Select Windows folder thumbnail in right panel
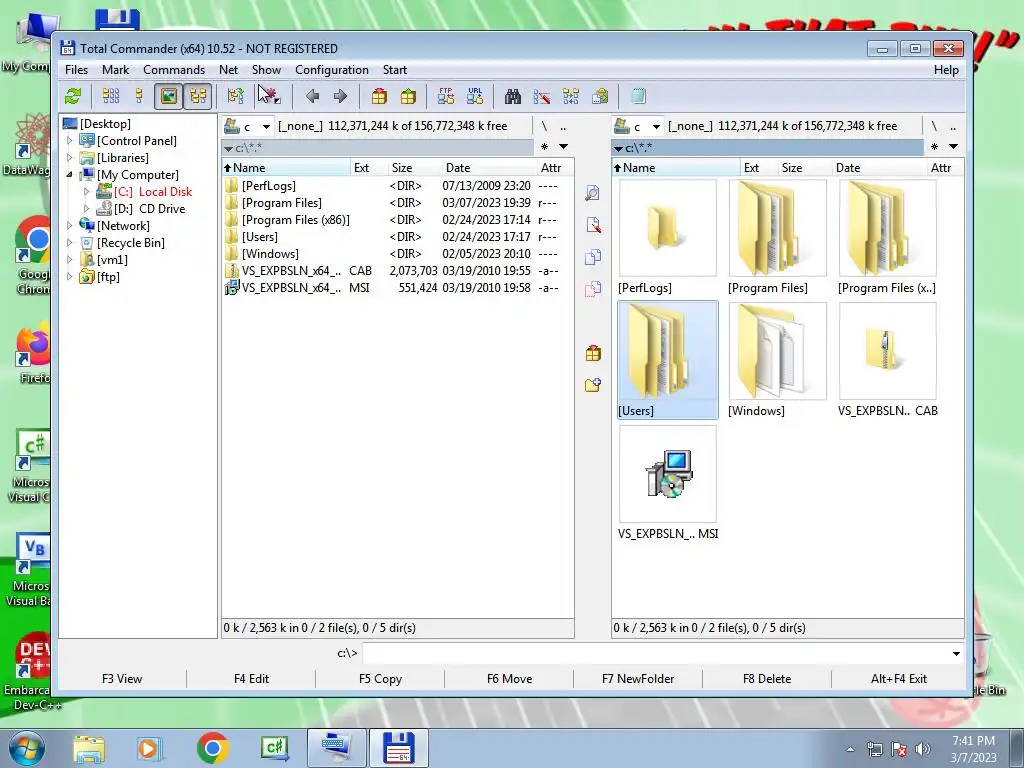Image resolution: width=1024 pixels, height=768 pixels. 777,360
